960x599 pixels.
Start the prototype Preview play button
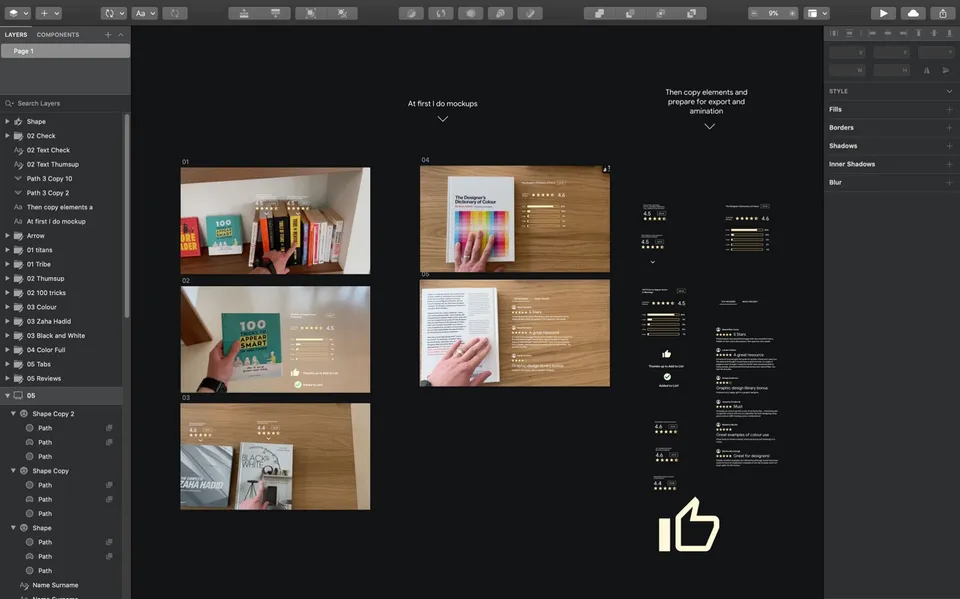pos(883,13)
